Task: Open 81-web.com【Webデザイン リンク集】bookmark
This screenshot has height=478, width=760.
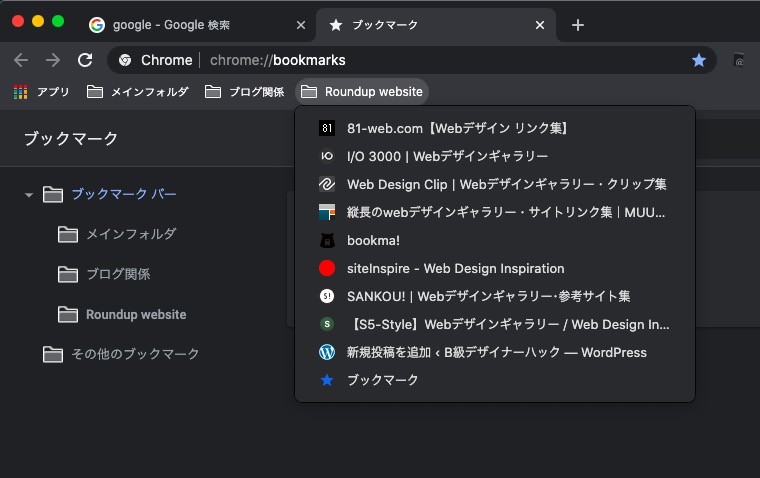Action: pyautogui.click(x=495, y=128)
